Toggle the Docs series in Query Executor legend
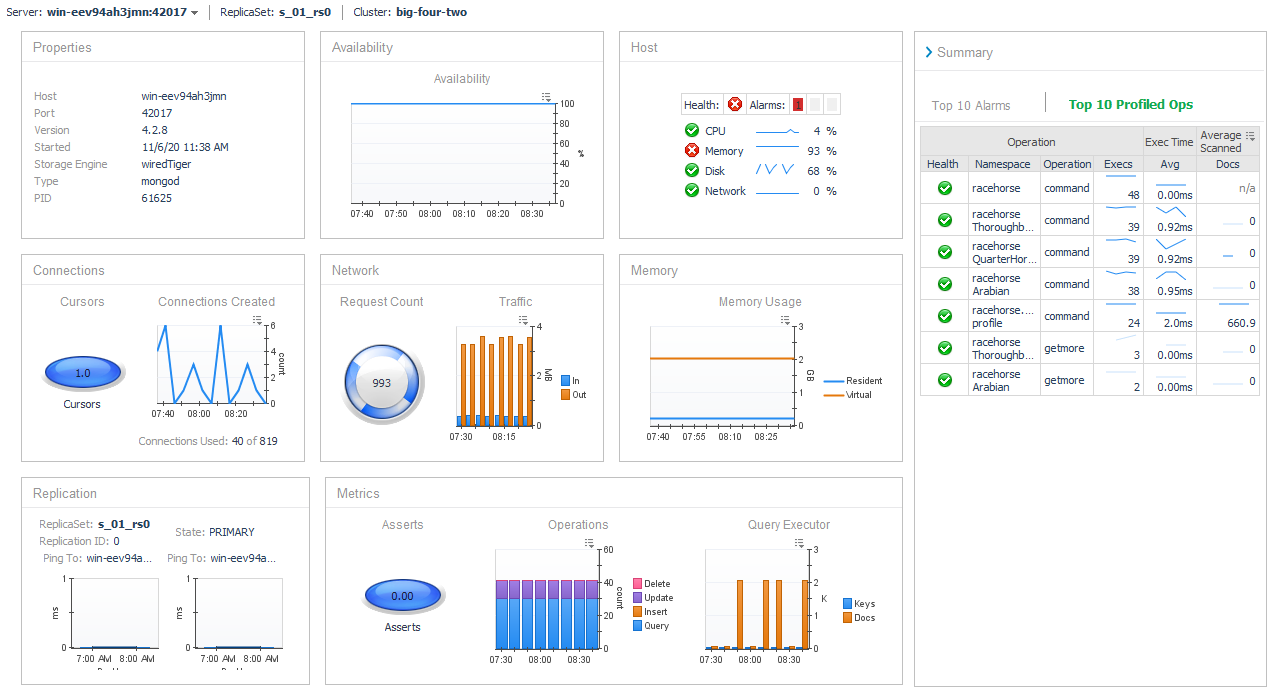1274x696 pixels. click(x=848, y=618)
